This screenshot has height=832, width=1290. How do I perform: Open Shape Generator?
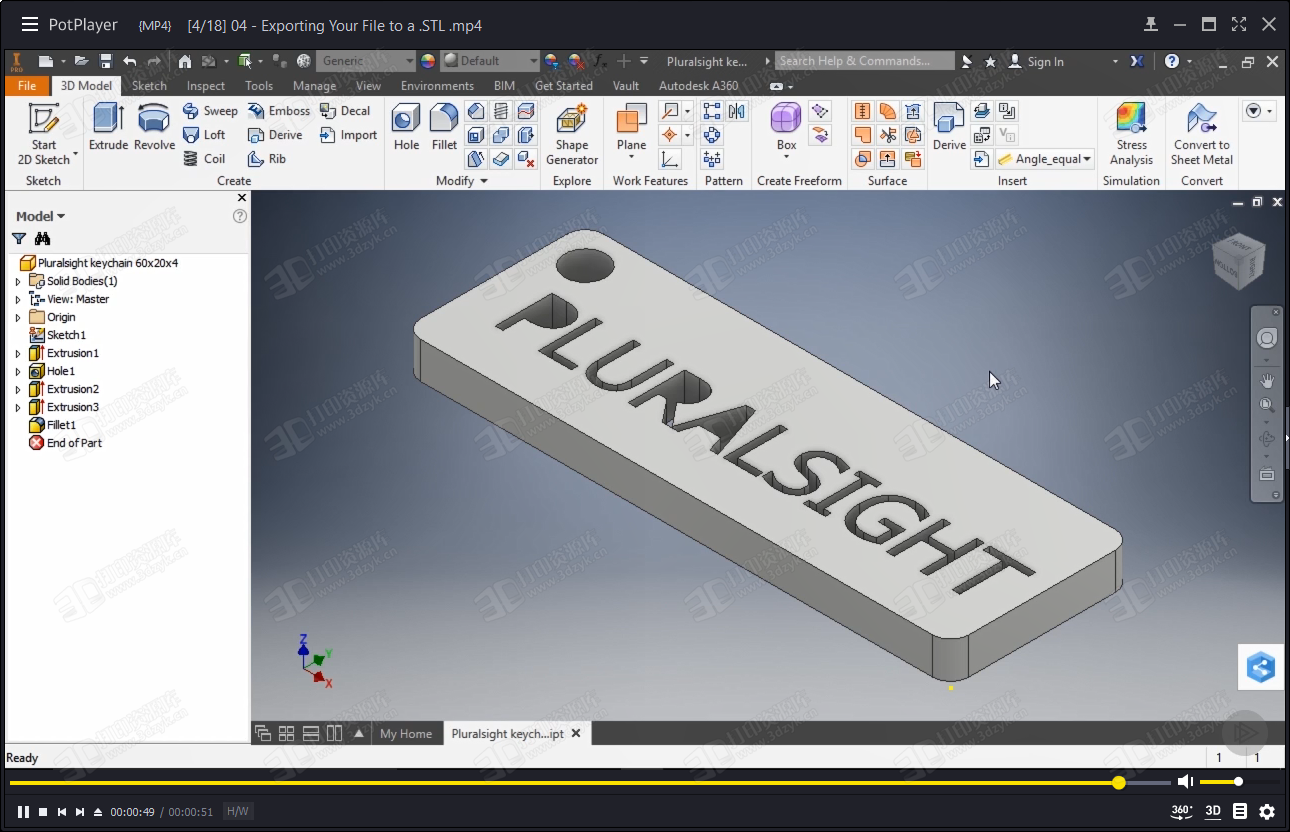click(572, 134)
